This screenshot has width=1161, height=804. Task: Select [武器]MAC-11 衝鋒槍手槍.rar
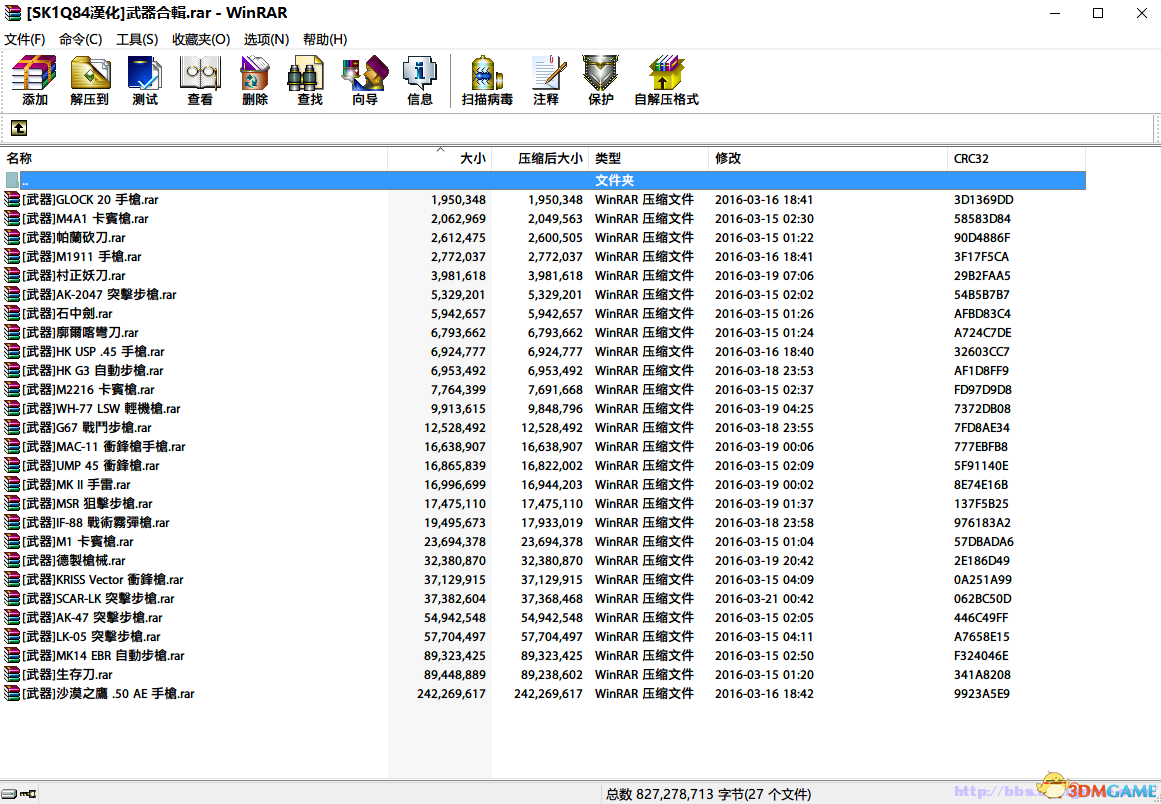tap(104, 446)
